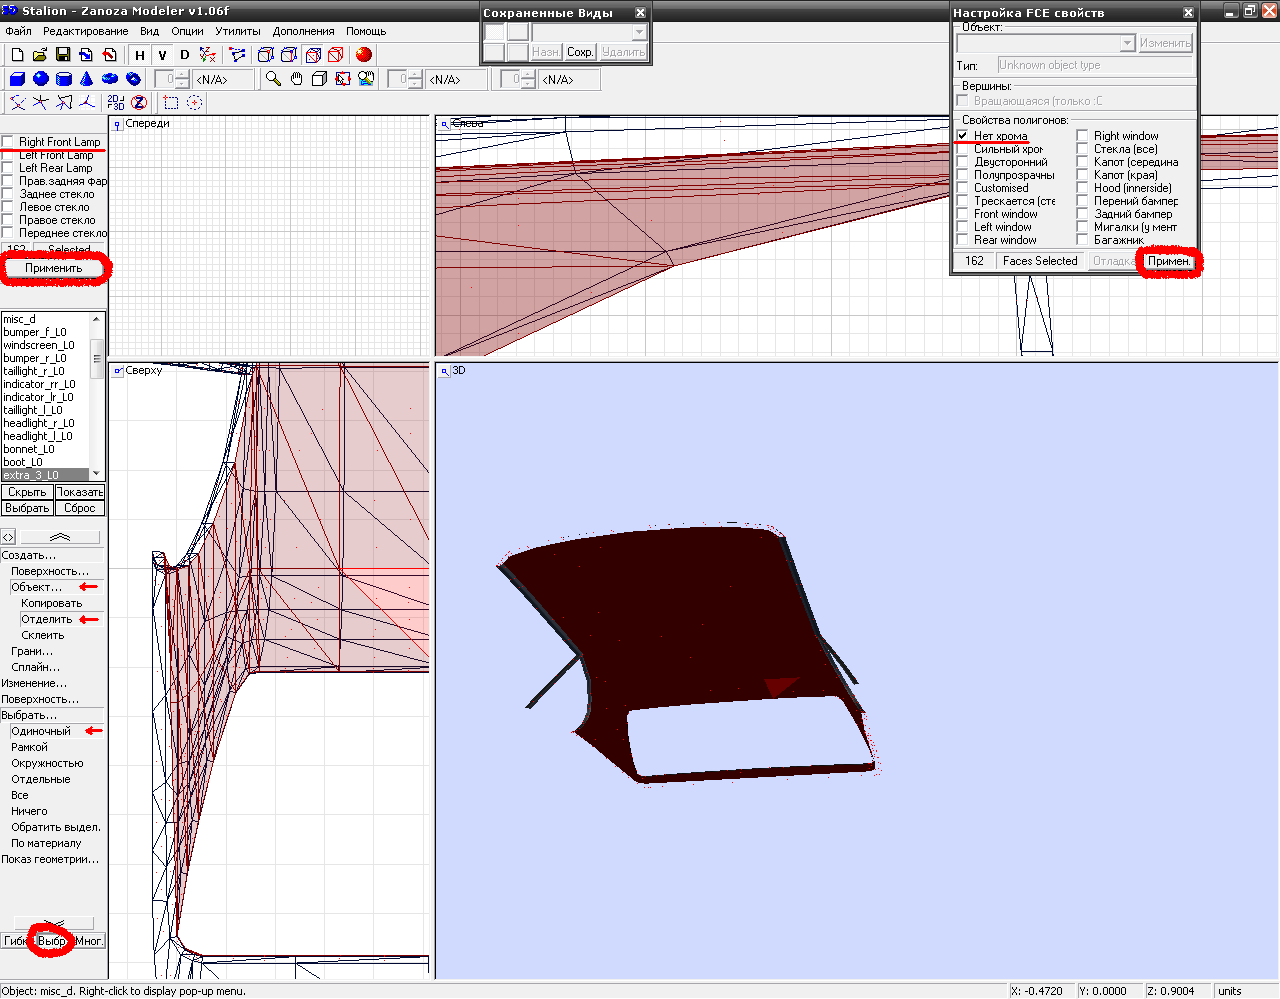Uncheck the 'Нет хрома' checkbox
1280x999 pixels.
click(963, 136)
